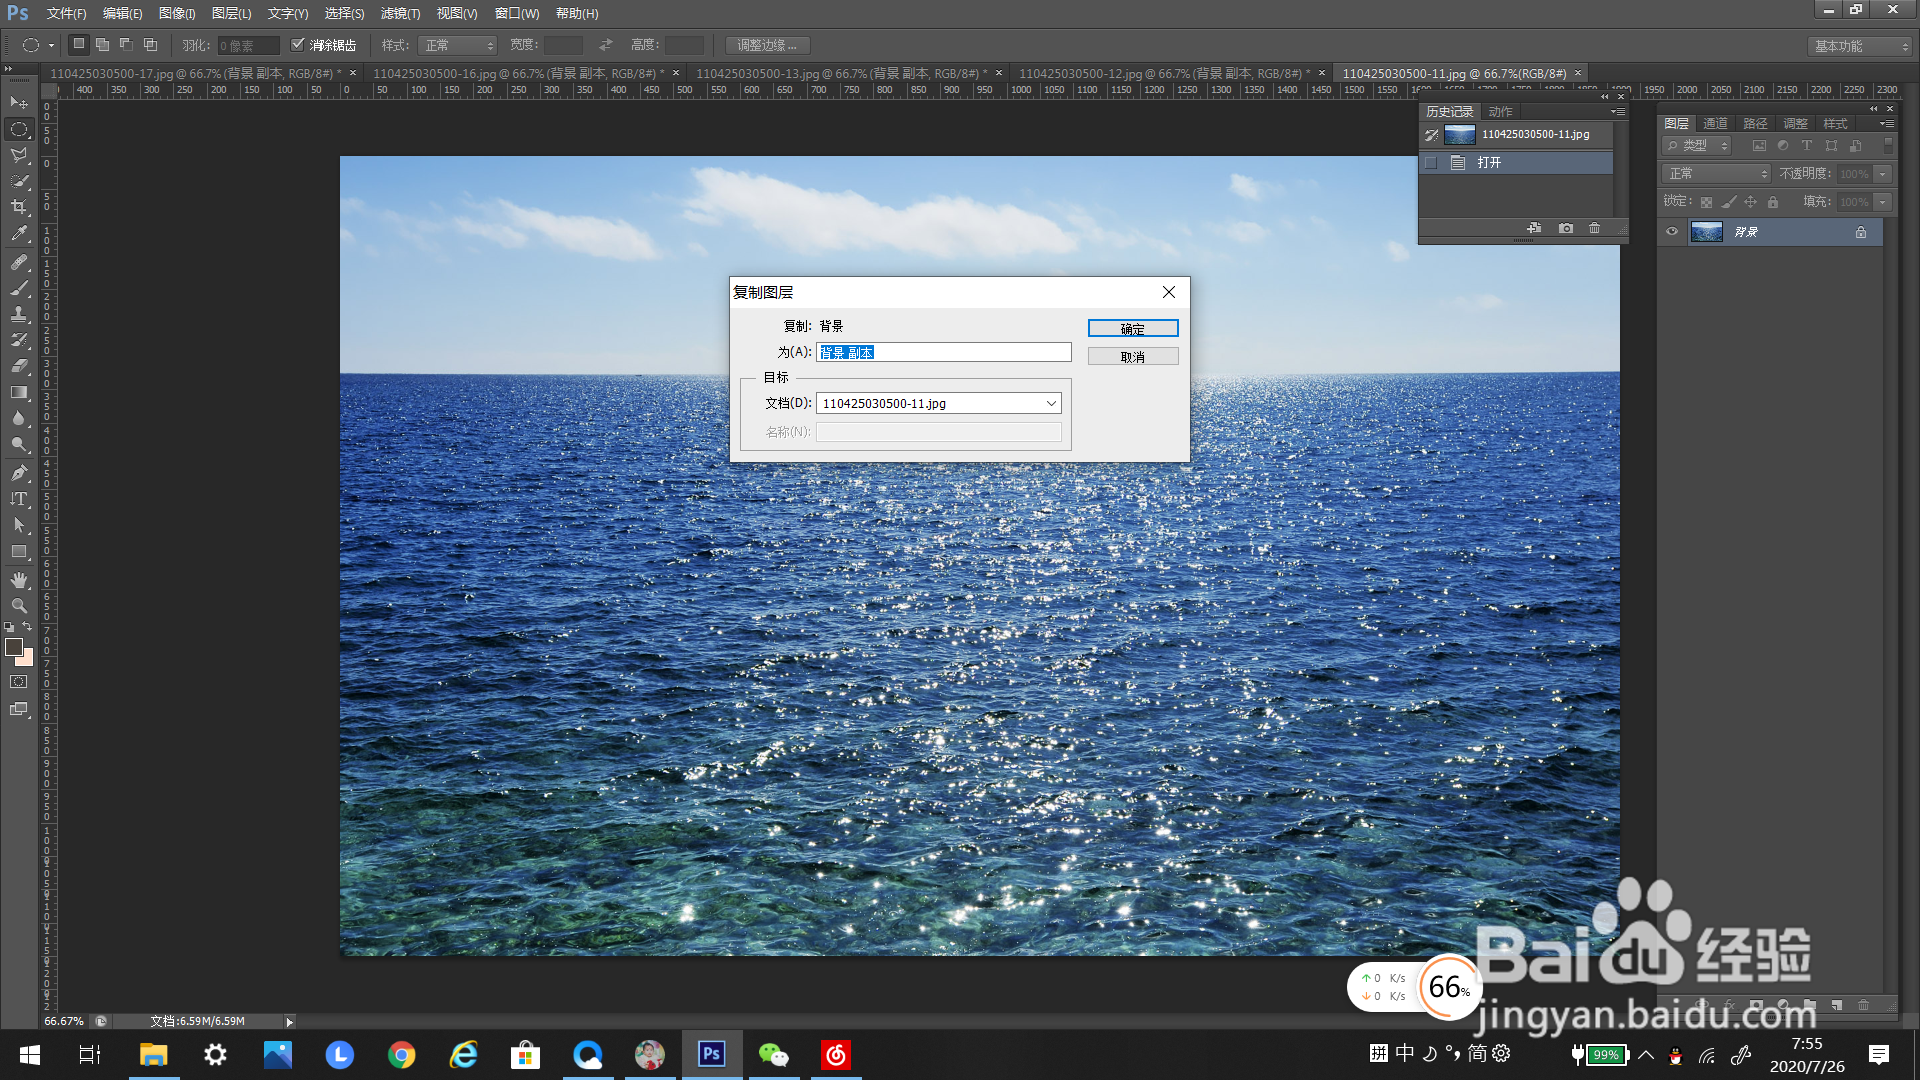Select the Pen tool
Image resolution: width=1920 pixels, height=1080 pixels.
point(19,473)
